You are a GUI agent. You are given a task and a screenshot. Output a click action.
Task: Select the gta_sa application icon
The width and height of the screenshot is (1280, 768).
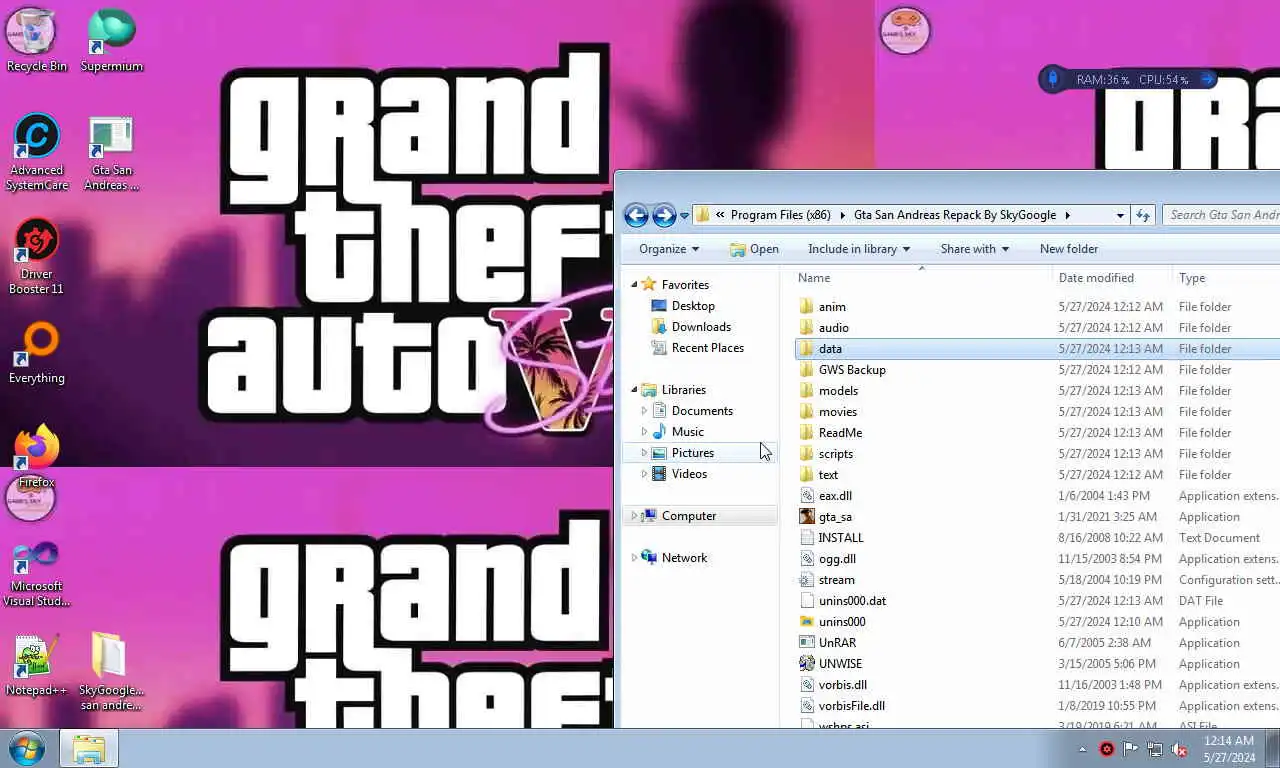click(807, 517)
